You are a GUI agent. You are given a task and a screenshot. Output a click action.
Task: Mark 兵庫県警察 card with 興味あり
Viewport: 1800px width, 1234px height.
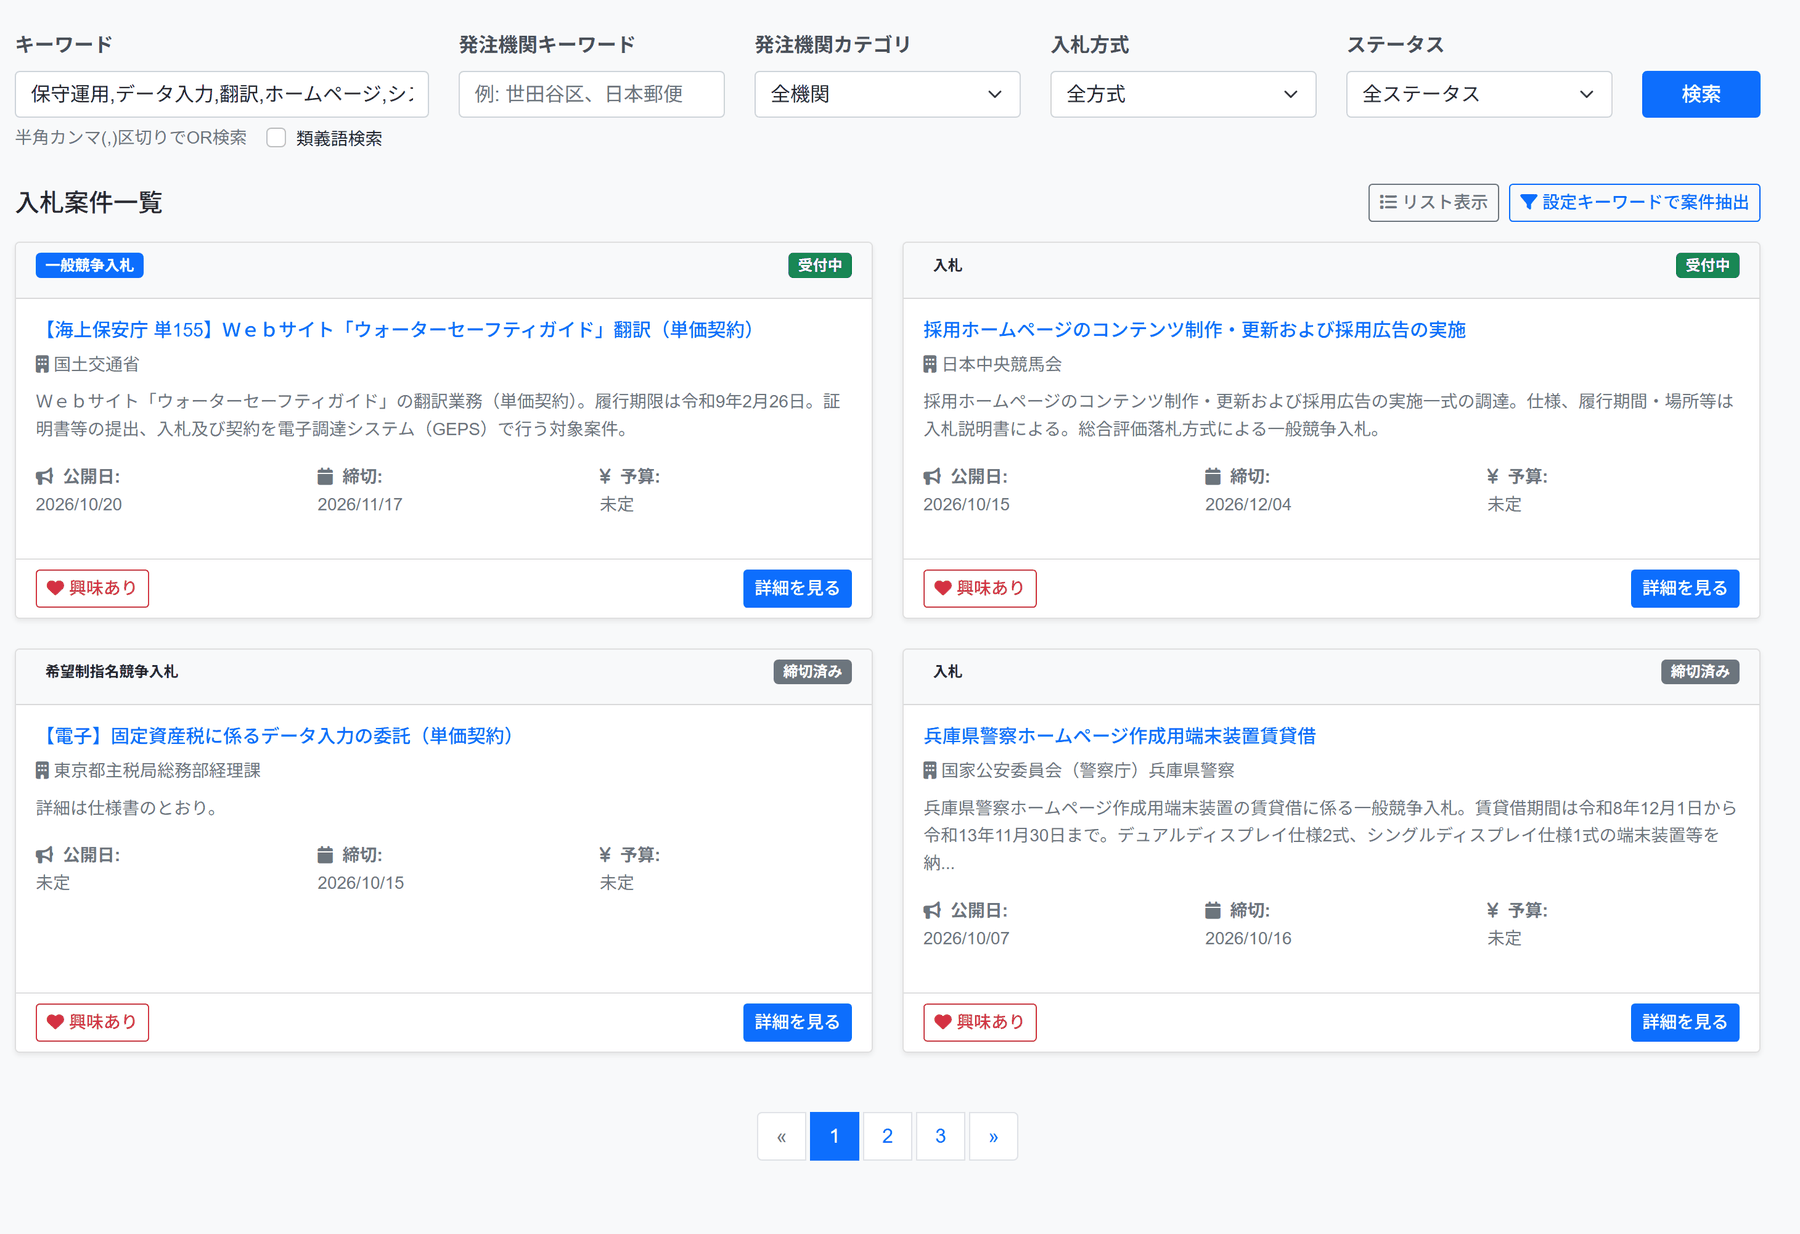click(979, 1022)
